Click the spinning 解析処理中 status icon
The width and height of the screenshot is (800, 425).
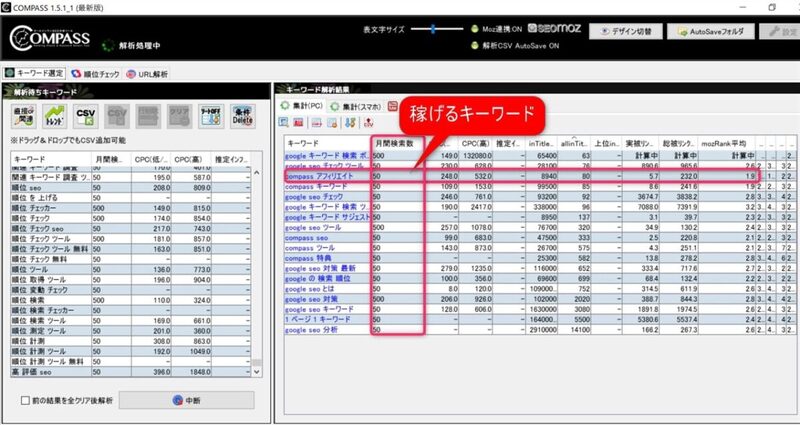[x=108, y=45]
